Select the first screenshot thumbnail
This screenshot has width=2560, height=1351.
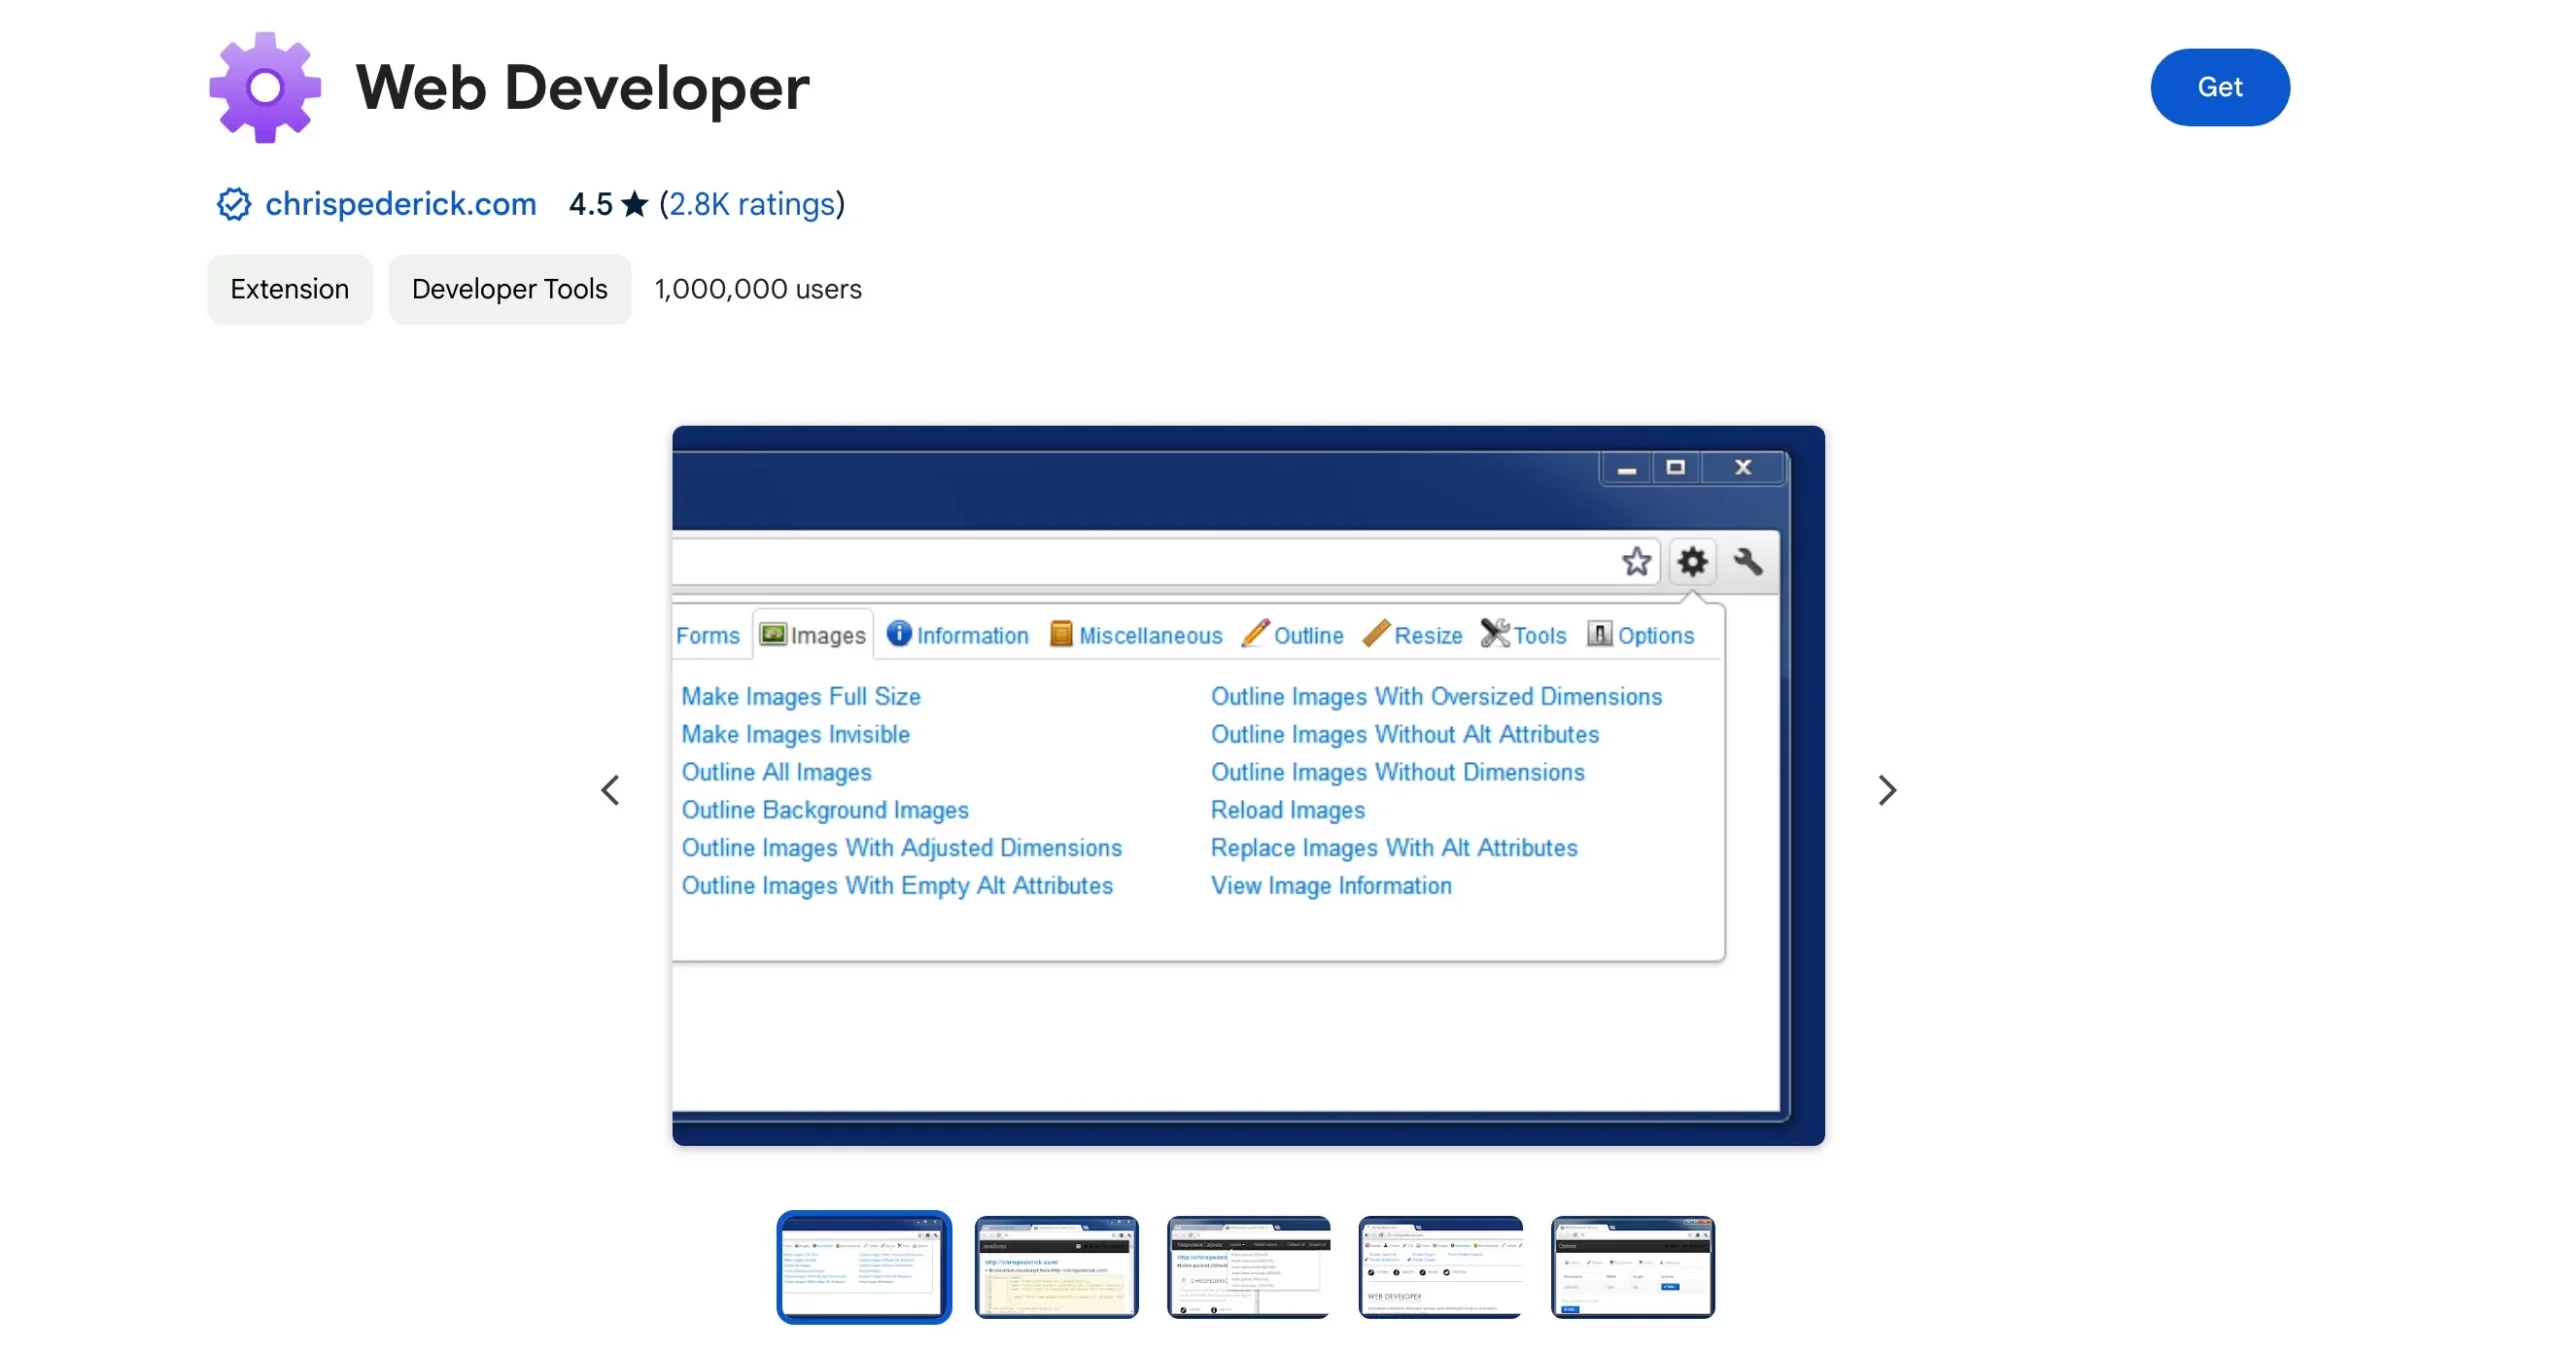point(864,1266)
